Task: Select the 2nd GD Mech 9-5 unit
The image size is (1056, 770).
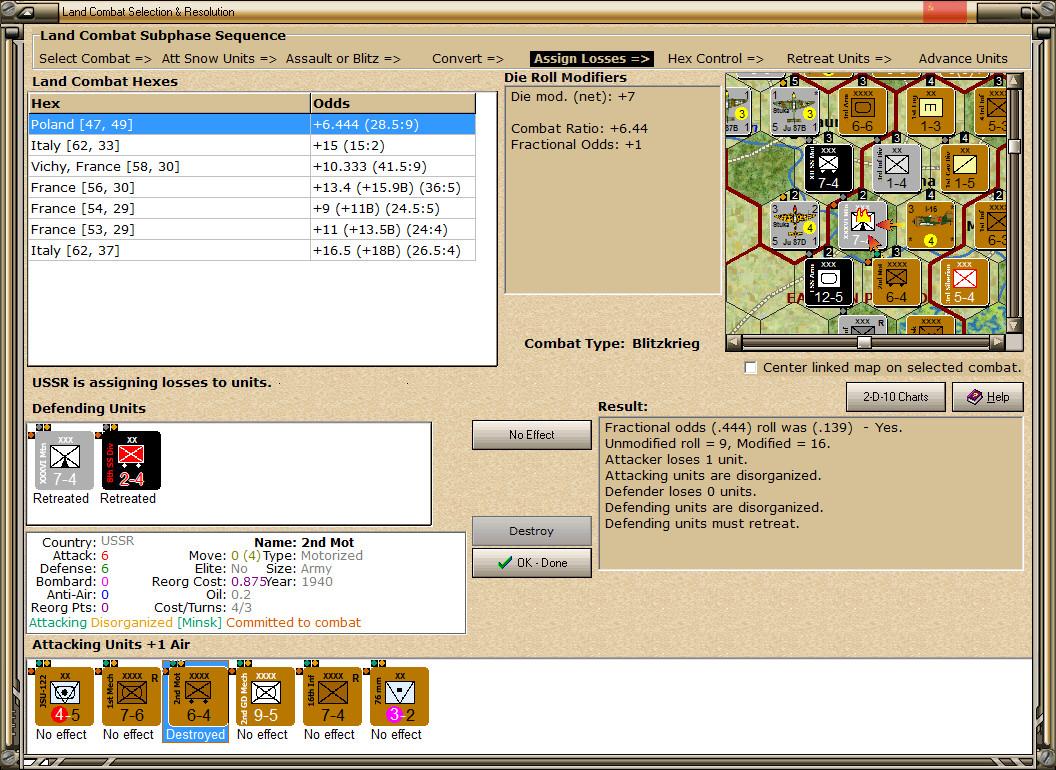Action: (x=265, y=697)
